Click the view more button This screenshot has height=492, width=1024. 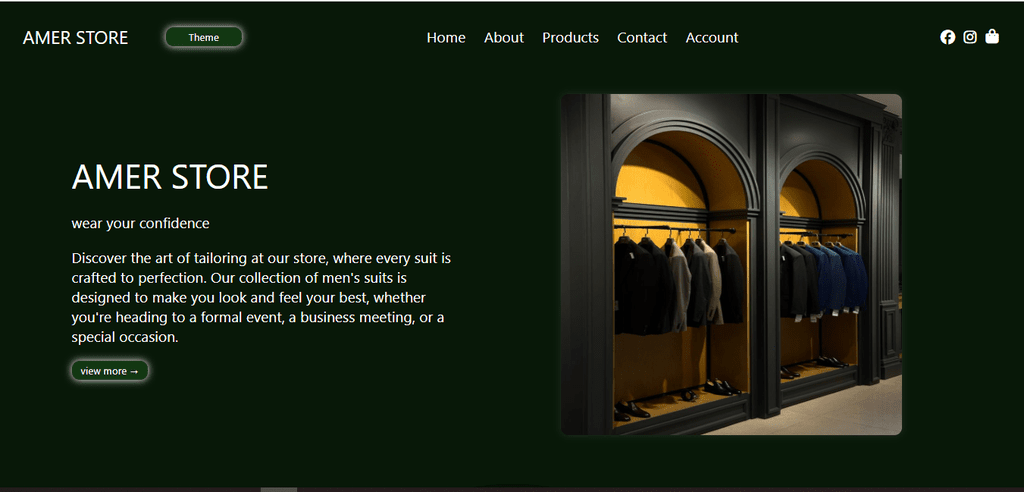(110, 370)
